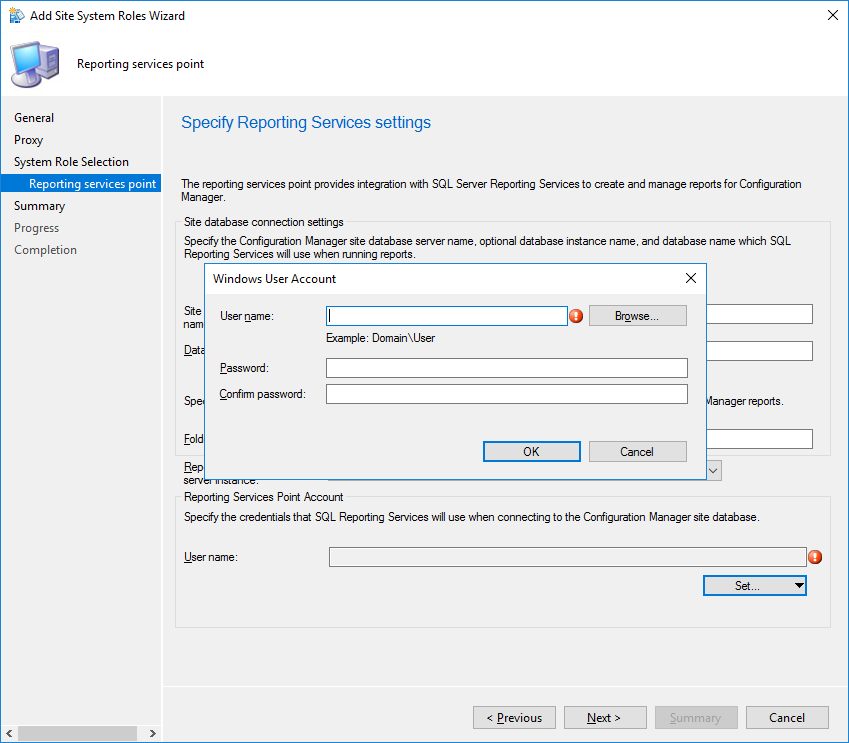Screen dimensions: 849x743
Task: Click into the Password field
Action: tap(506, 367)
